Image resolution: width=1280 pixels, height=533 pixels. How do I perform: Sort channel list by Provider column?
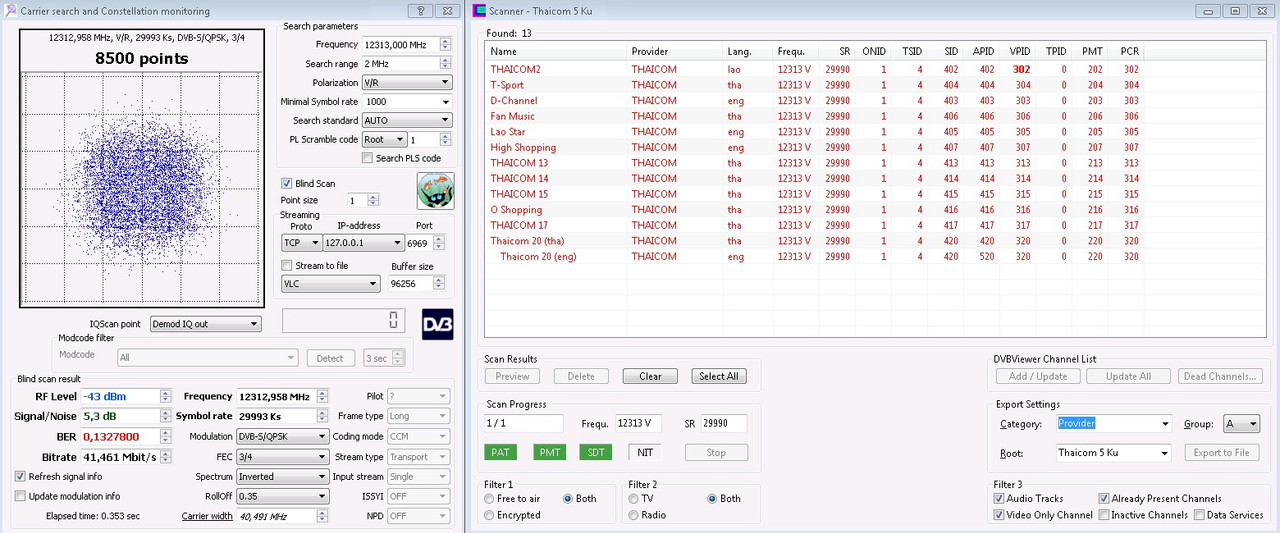[674, 51]
